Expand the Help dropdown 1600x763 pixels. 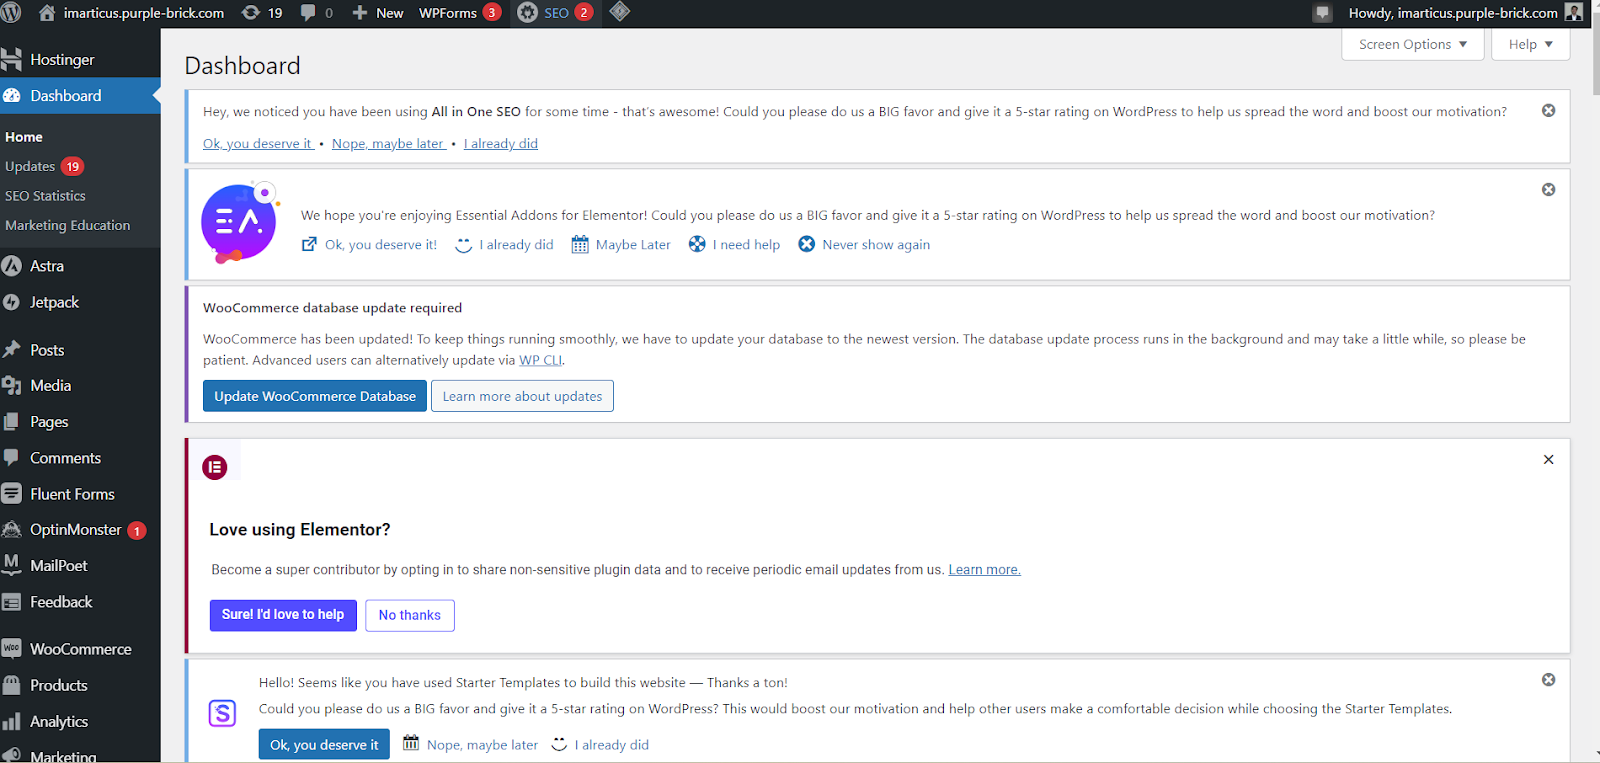click(1531, 44)
